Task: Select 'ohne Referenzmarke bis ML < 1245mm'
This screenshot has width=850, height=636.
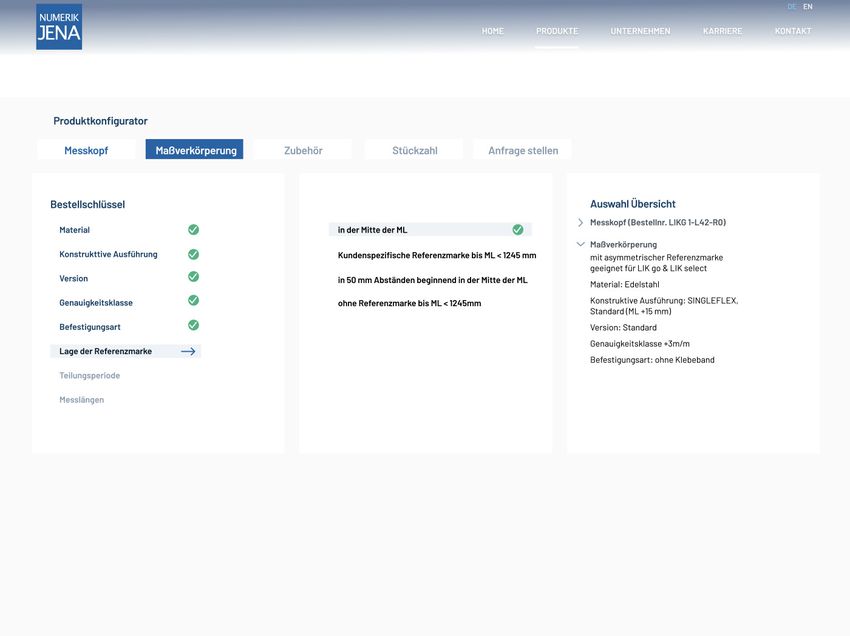Action: pos(409,303)
